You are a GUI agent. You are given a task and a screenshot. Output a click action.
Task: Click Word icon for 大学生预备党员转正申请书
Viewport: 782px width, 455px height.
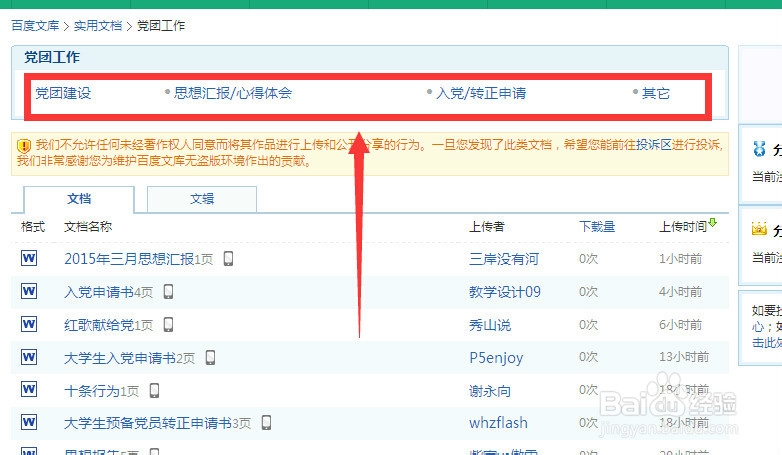pos(29,422)
